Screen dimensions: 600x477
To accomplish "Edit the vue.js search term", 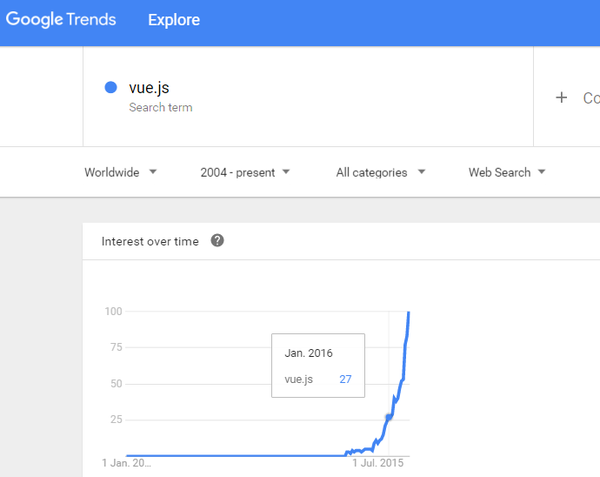I will click(149, 88).
